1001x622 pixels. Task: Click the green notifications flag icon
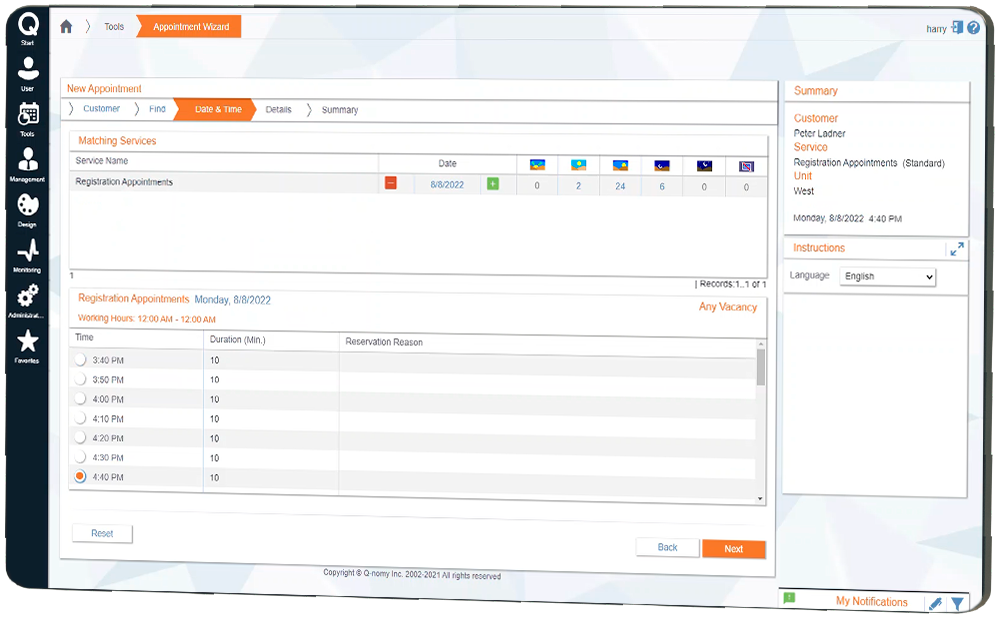click(789, 598)
